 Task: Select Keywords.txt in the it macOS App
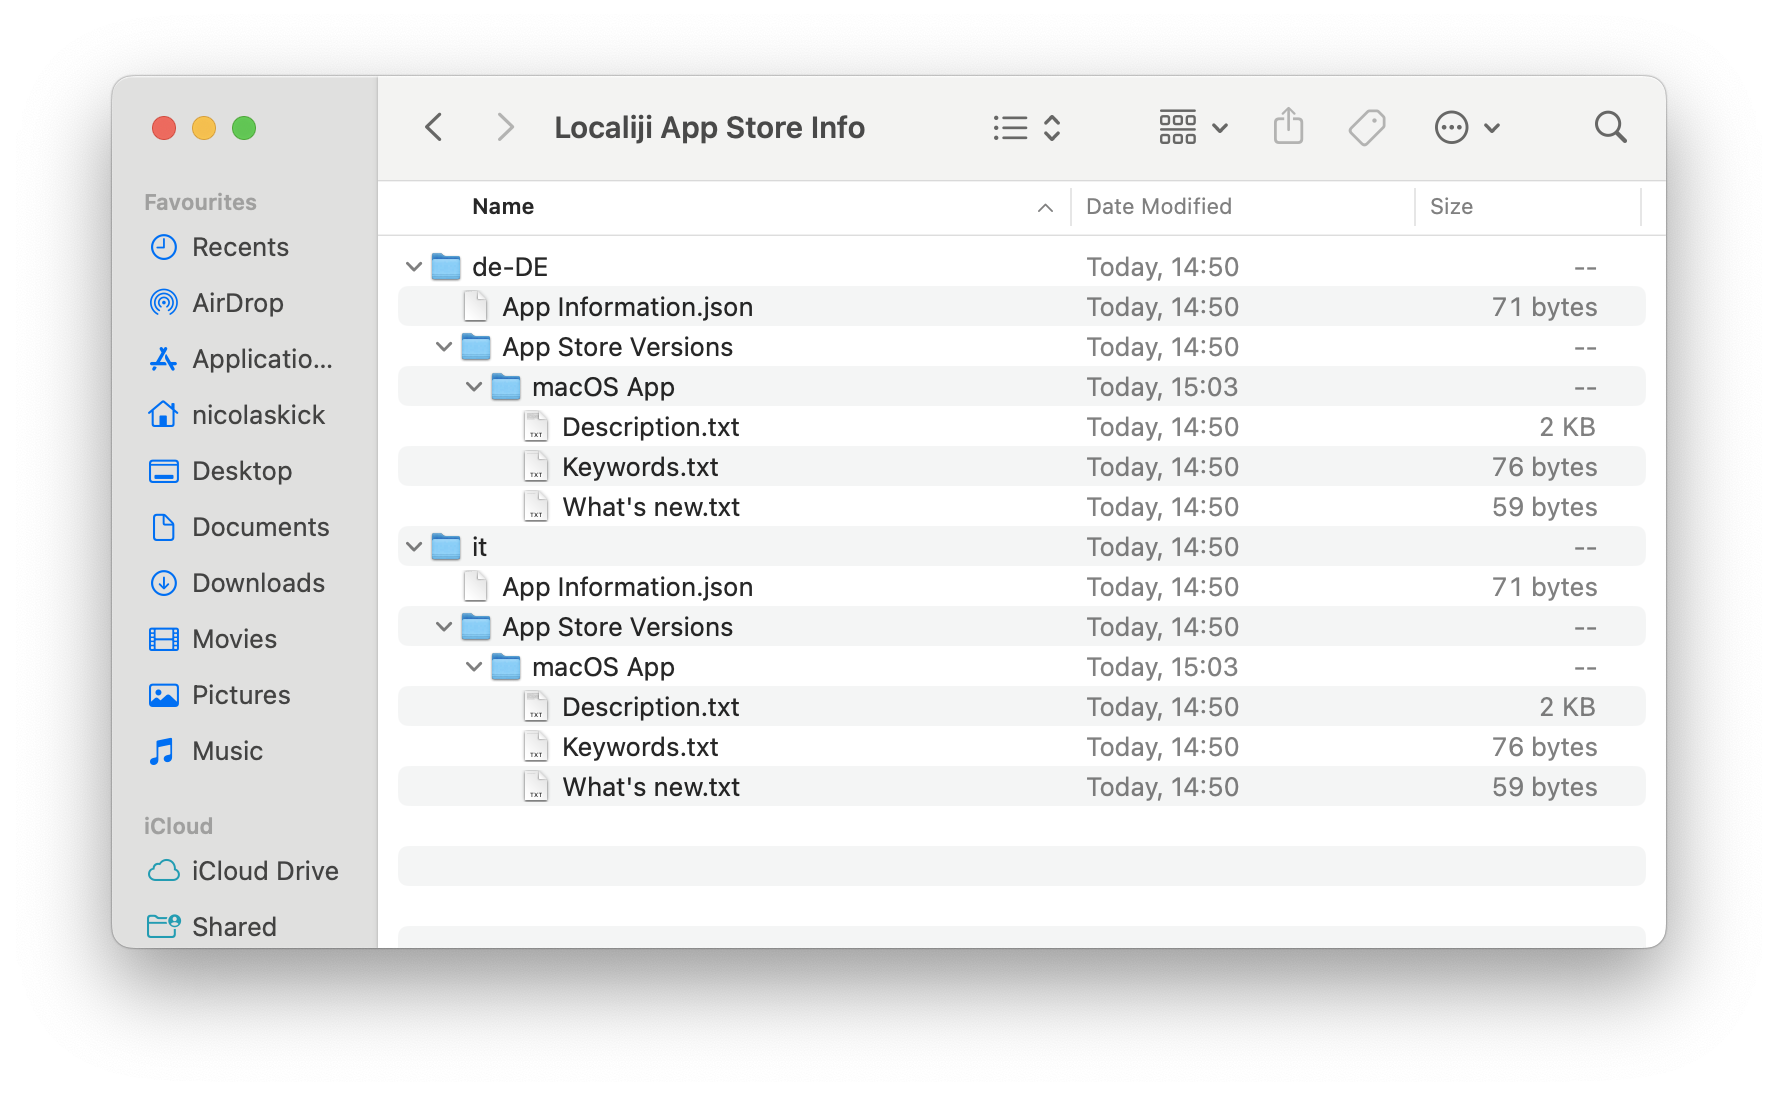click(1022, 747)
